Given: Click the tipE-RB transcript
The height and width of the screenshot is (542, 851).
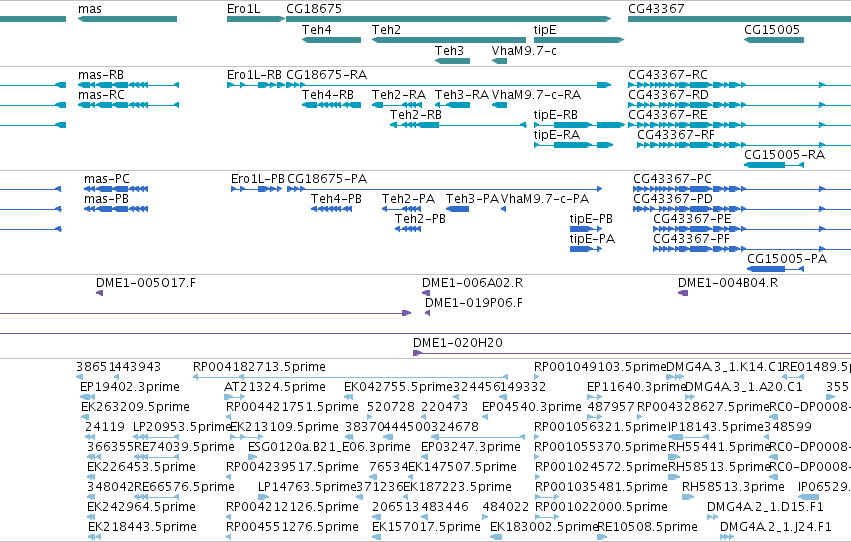Looking at the screenshot, I should point(579,125).
